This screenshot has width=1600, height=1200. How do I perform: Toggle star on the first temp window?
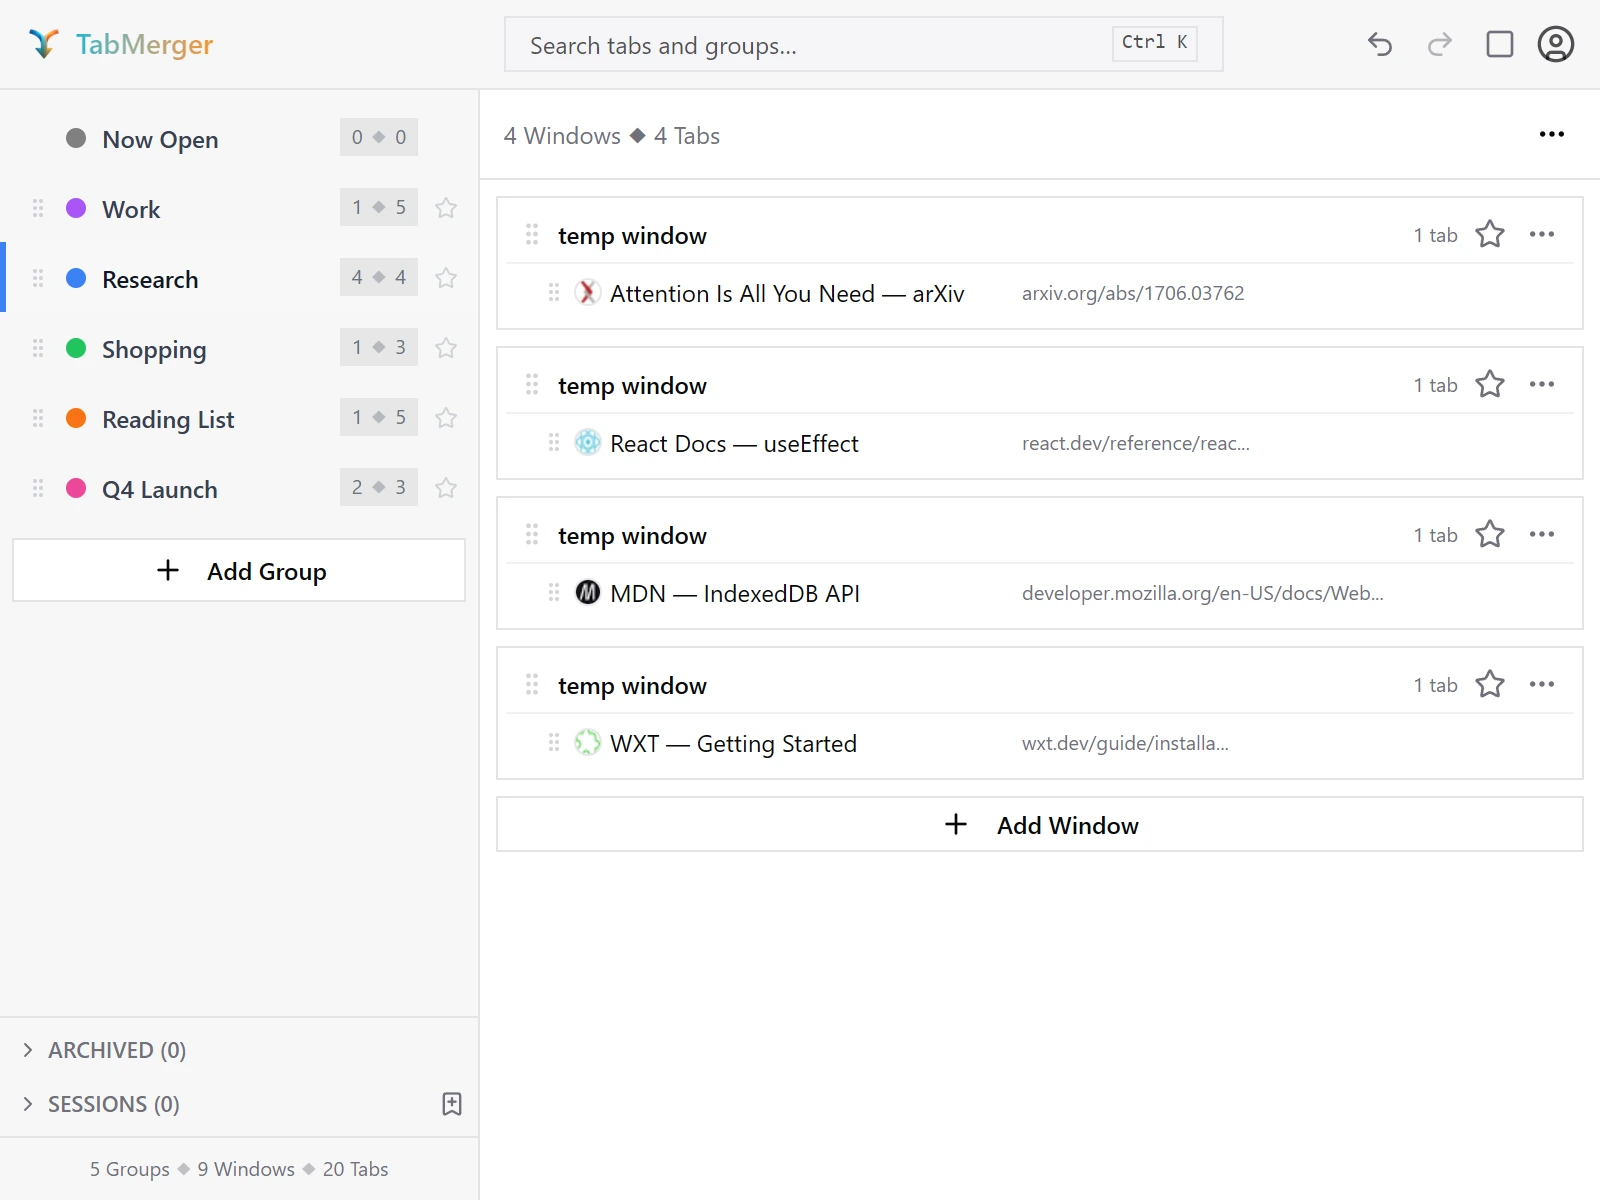coord(1490,234)
